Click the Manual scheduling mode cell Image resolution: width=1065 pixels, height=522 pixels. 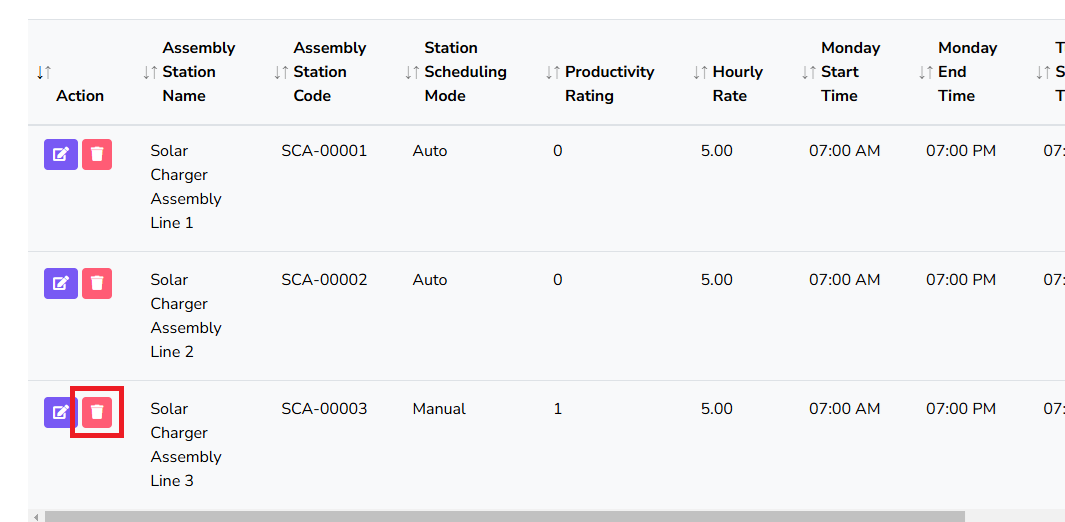click(x=439, y=409)
